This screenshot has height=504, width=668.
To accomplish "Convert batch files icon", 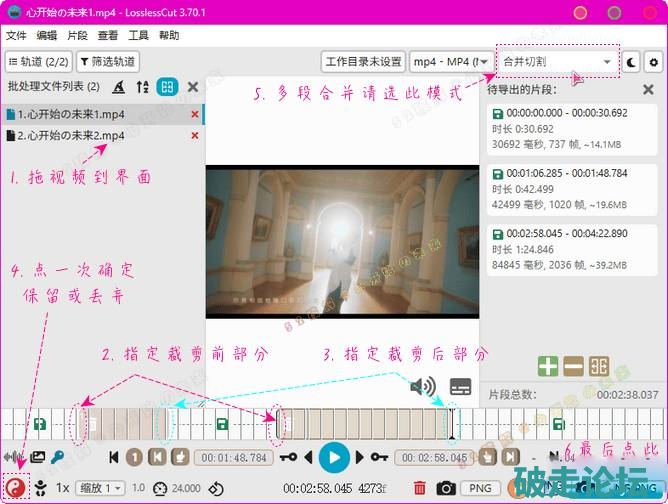I will 119,87.
